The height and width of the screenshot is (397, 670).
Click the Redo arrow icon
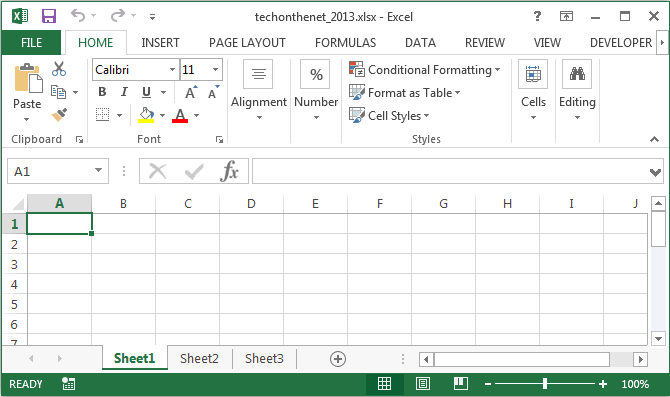118,16
